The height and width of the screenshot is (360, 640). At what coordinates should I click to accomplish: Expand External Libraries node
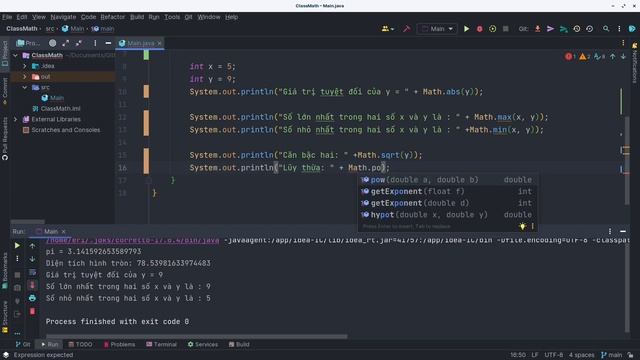pyautogui.click(x=16, y=119)
